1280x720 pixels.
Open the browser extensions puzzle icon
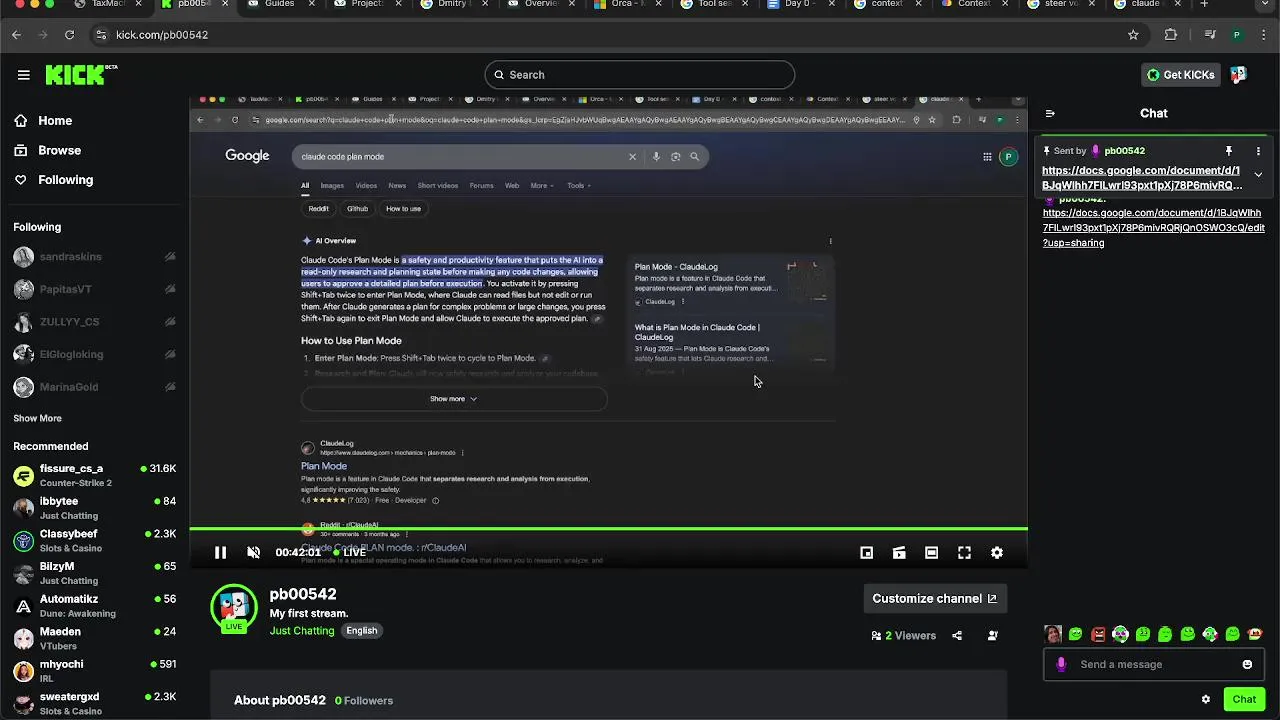(1171, 35)
